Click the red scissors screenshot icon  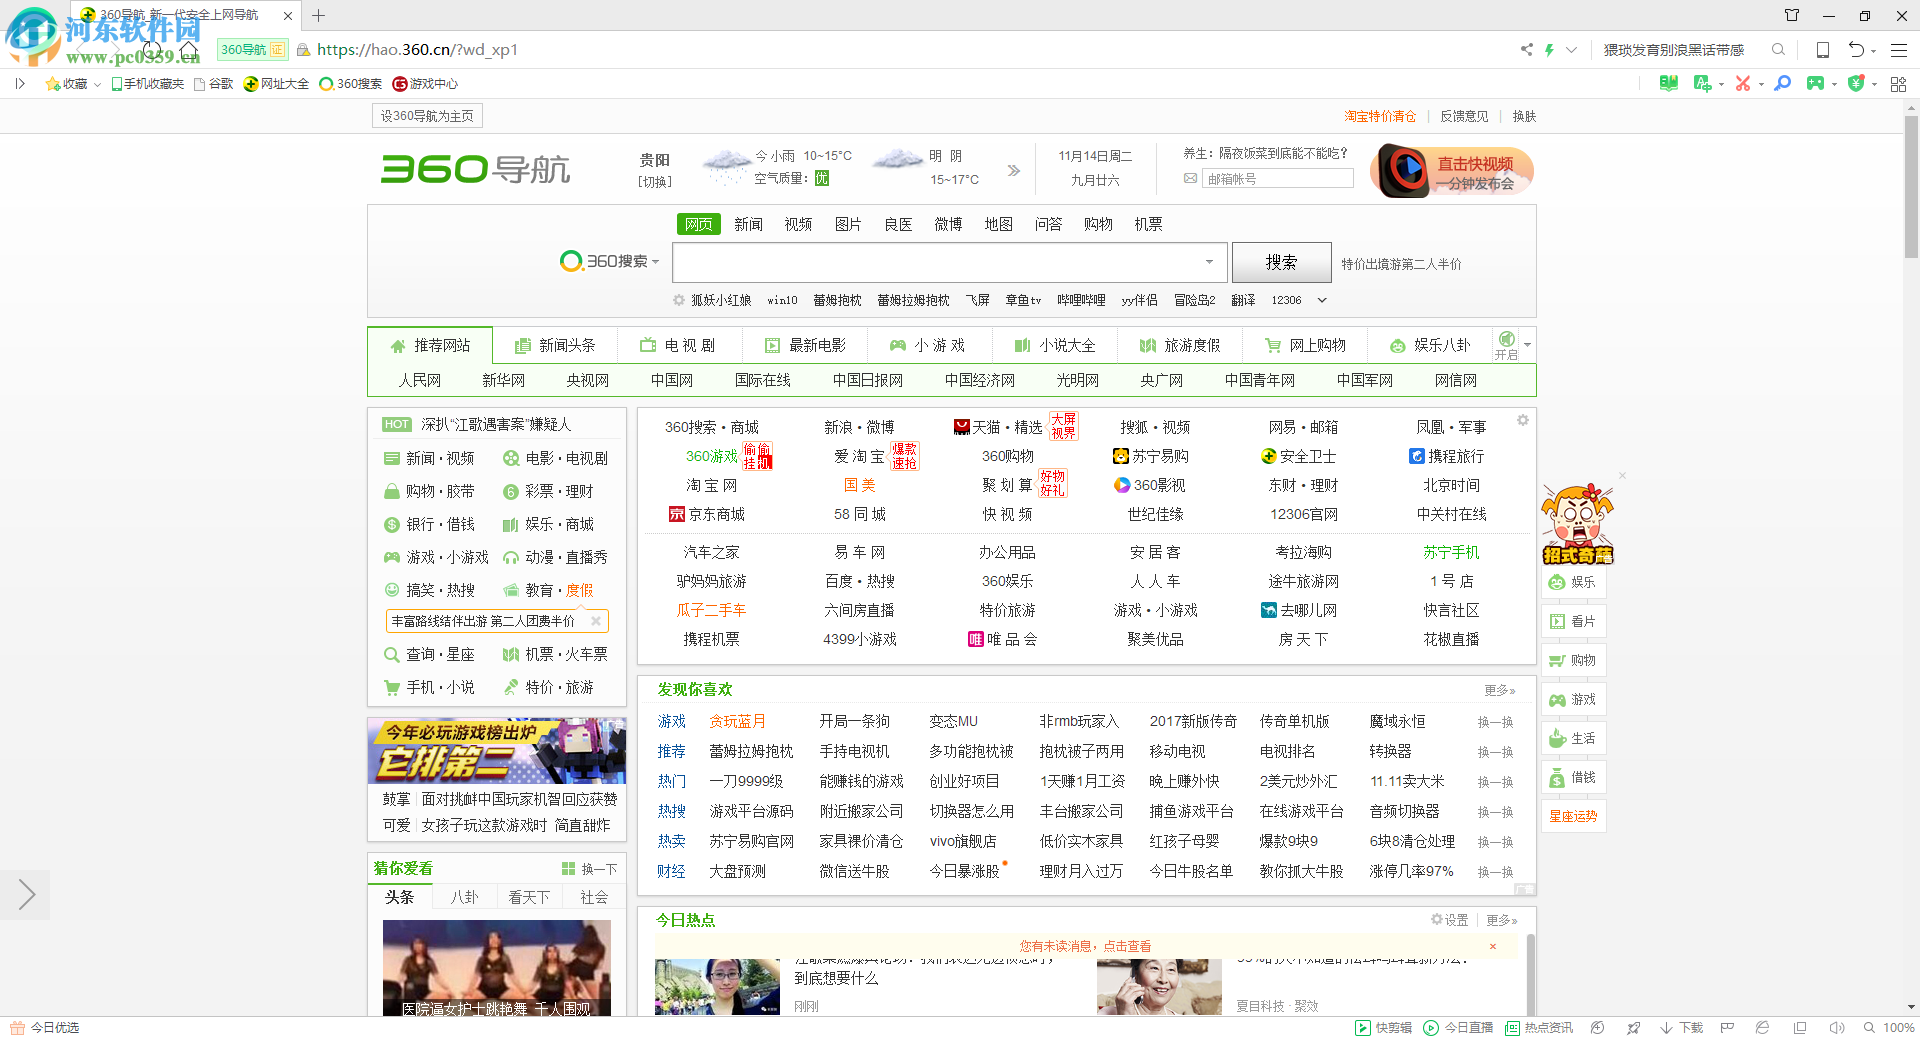(1742, 83)
